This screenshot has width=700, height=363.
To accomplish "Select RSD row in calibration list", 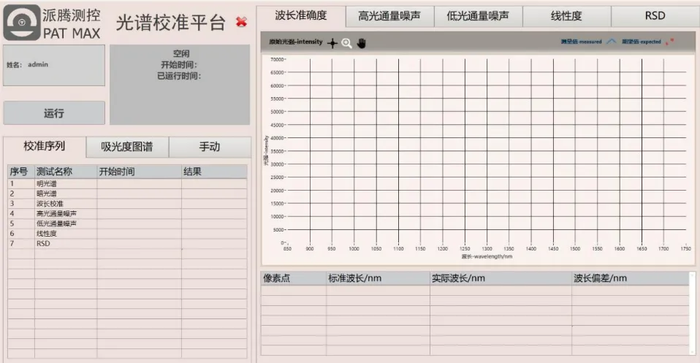I will 127,243.
